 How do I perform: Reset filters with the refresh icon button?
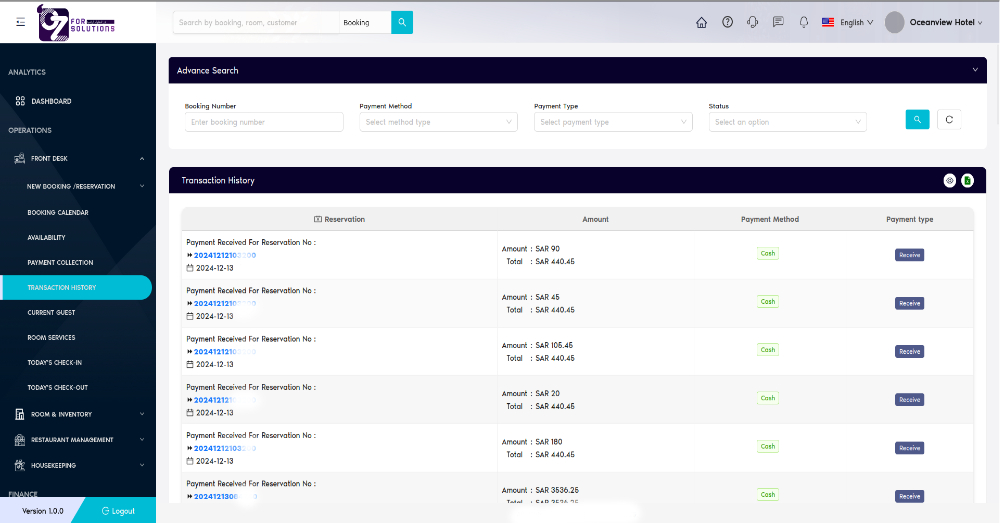point(949,119)
